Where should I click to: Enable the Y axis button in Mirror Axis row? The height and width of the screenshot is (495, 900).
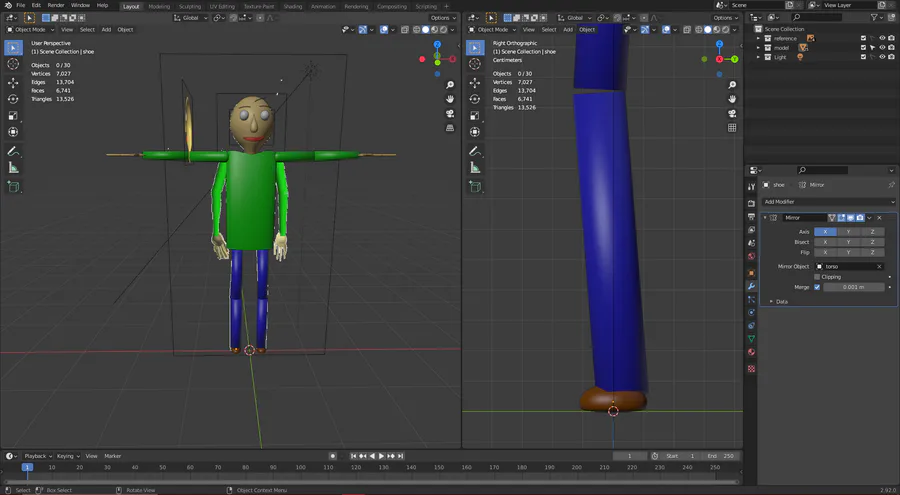pyautogui.click(x=848, y=231)
